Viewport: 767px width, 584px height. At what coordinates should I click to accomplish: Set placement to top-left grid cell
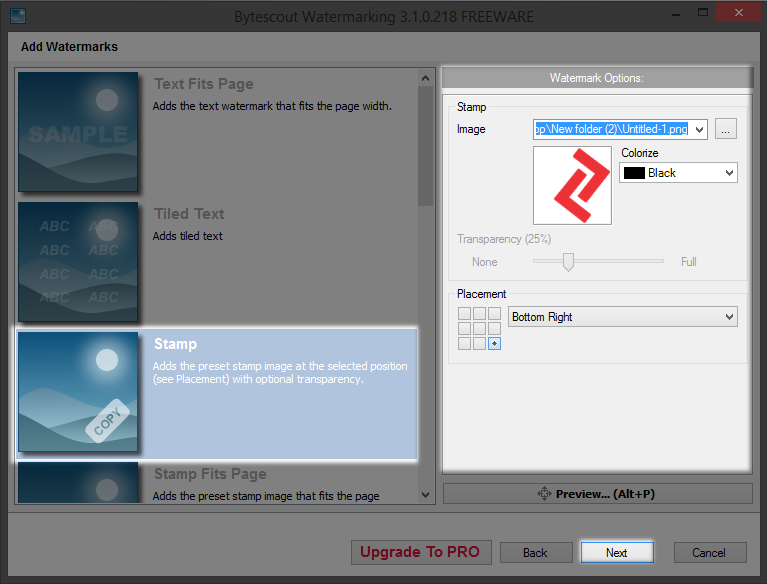click(x=465, y=314)
